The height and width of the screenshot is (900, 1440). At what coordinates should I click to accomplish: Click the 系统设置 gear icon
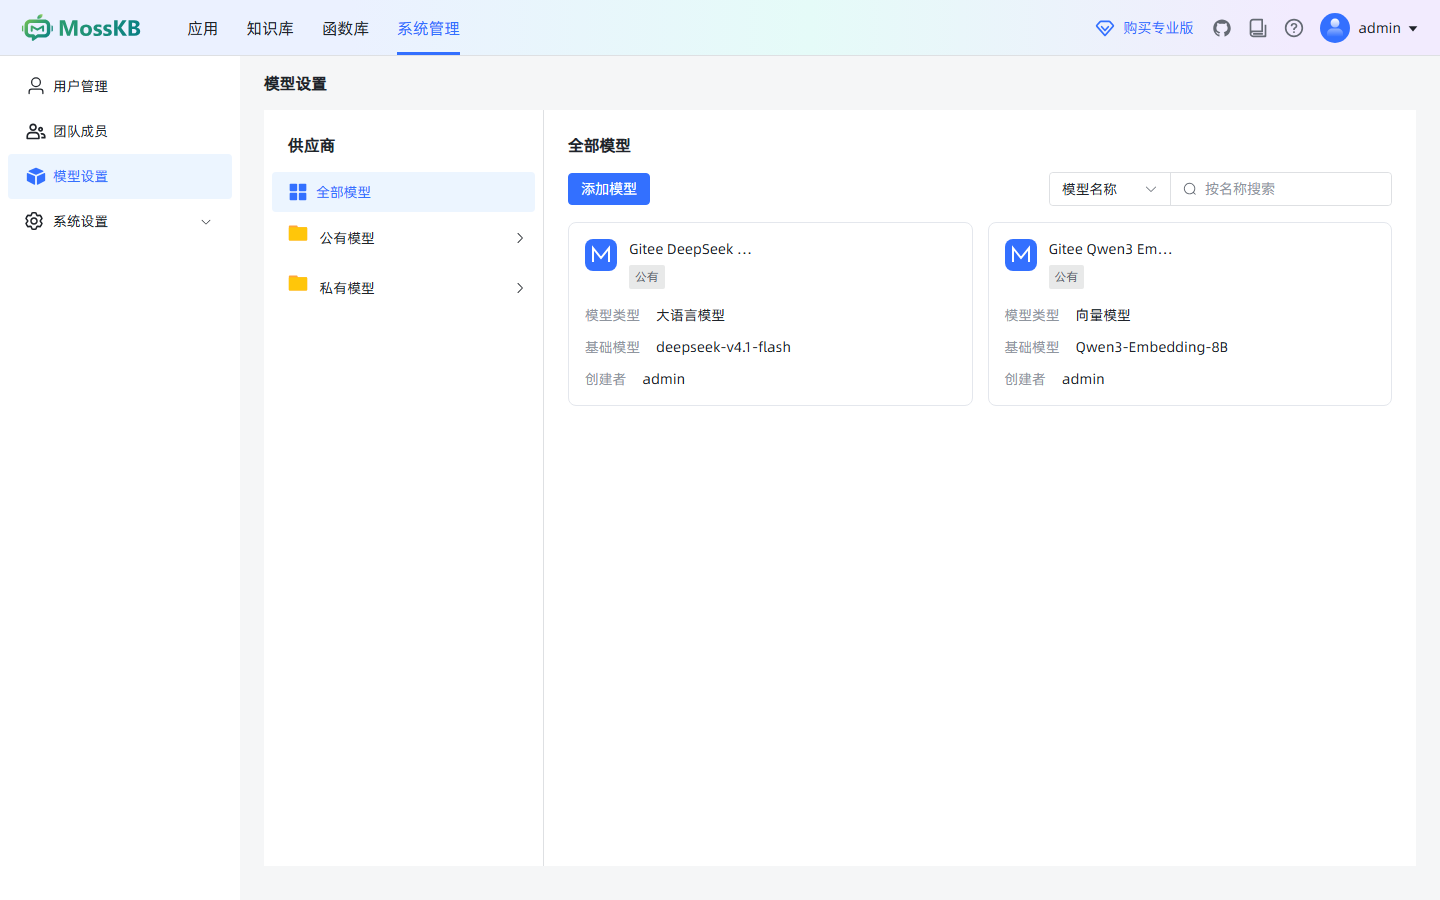[x=34, y=221]
